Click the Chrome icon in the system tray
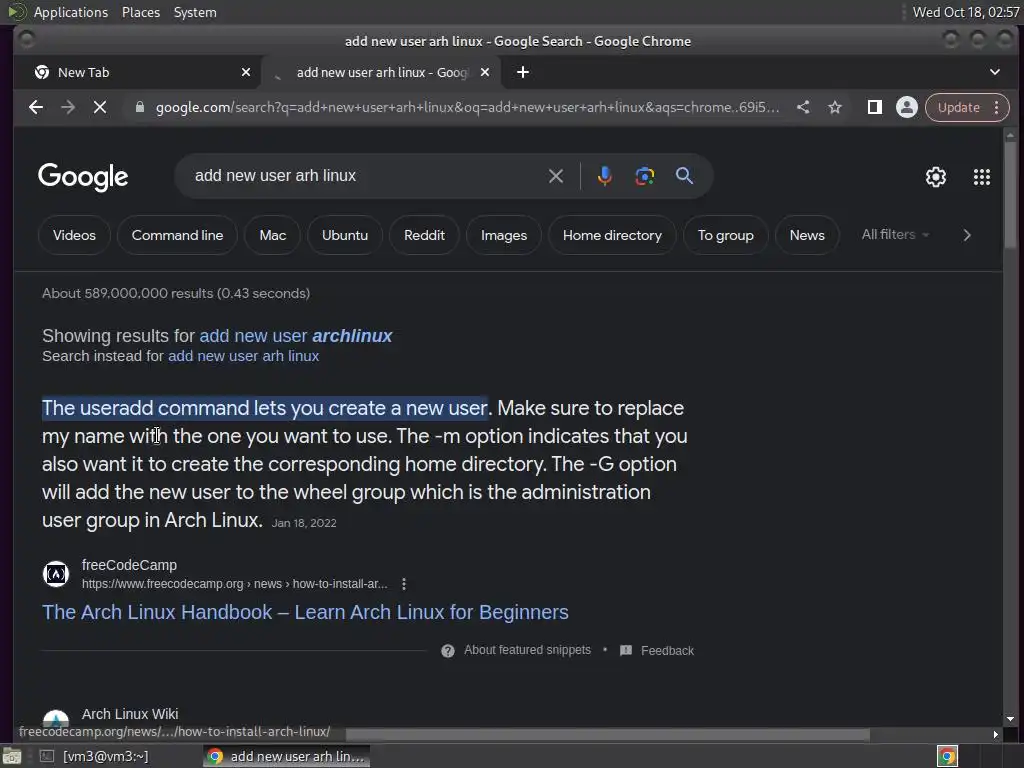Image resolution: width=1024 pixels, height=768 pixels. click(x=947, y=756)
